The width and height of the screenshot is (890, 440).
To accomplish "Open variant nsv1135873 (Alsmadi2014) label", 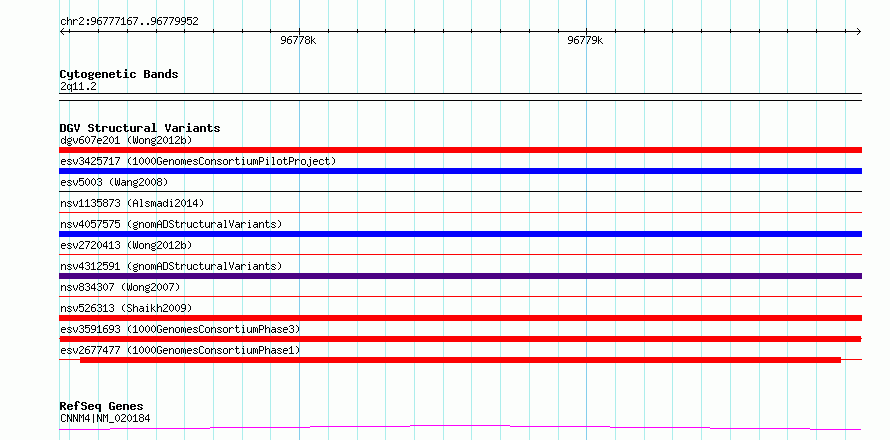I will pyautogui.click(x=132, y=203).
